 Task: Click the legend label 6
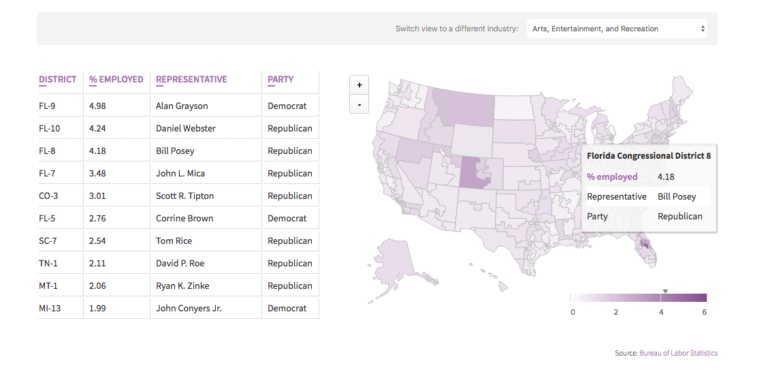pyautogui.click(x=704, y=312)
